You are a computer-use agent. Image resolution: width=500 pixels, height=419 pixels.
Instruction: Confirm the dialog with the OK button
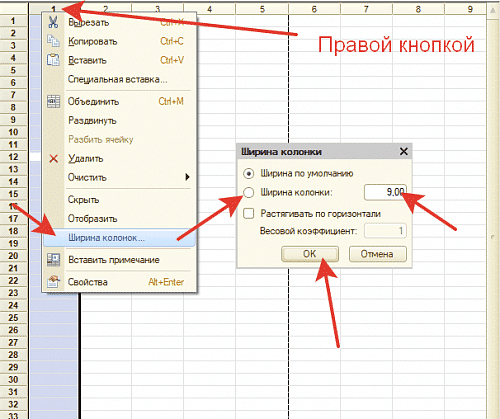click(310, 254)
